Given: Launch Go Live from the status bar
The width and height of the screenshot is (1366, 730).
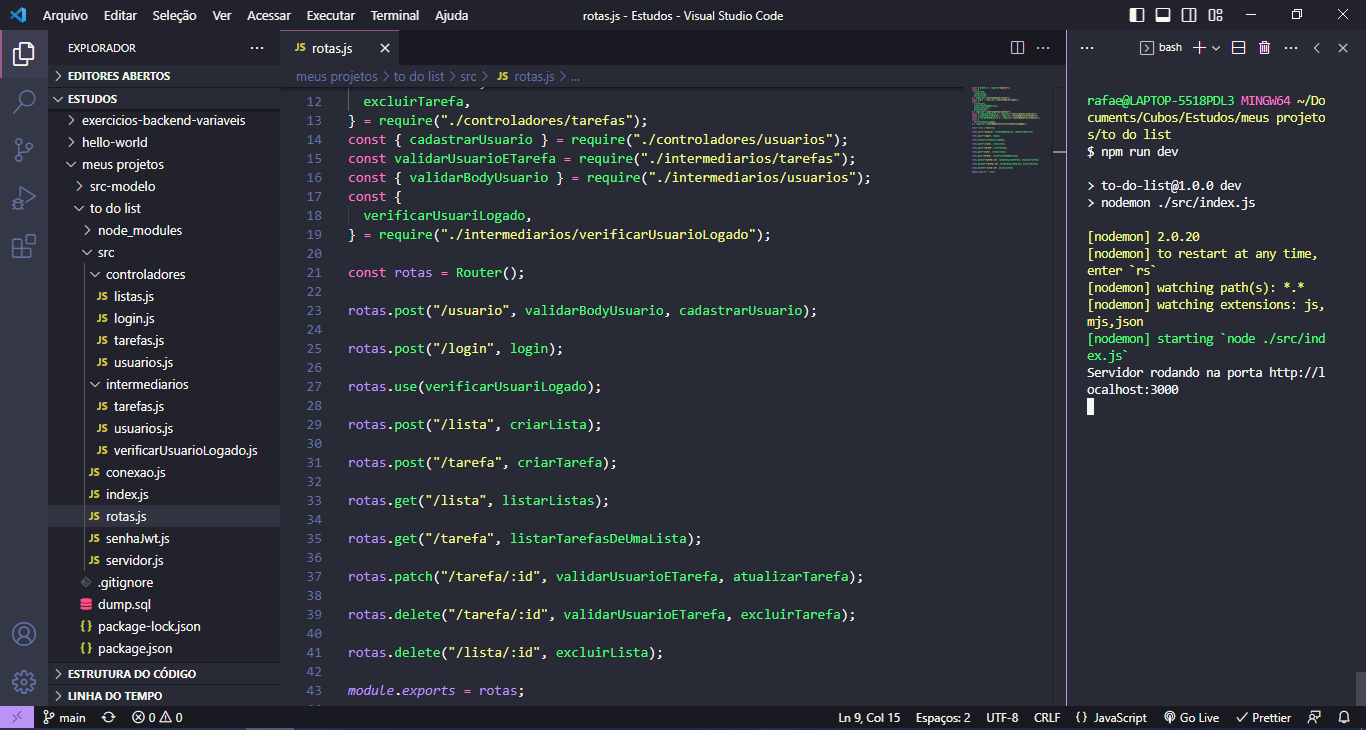Looking at the screenshot, I should pos(1190,717).
